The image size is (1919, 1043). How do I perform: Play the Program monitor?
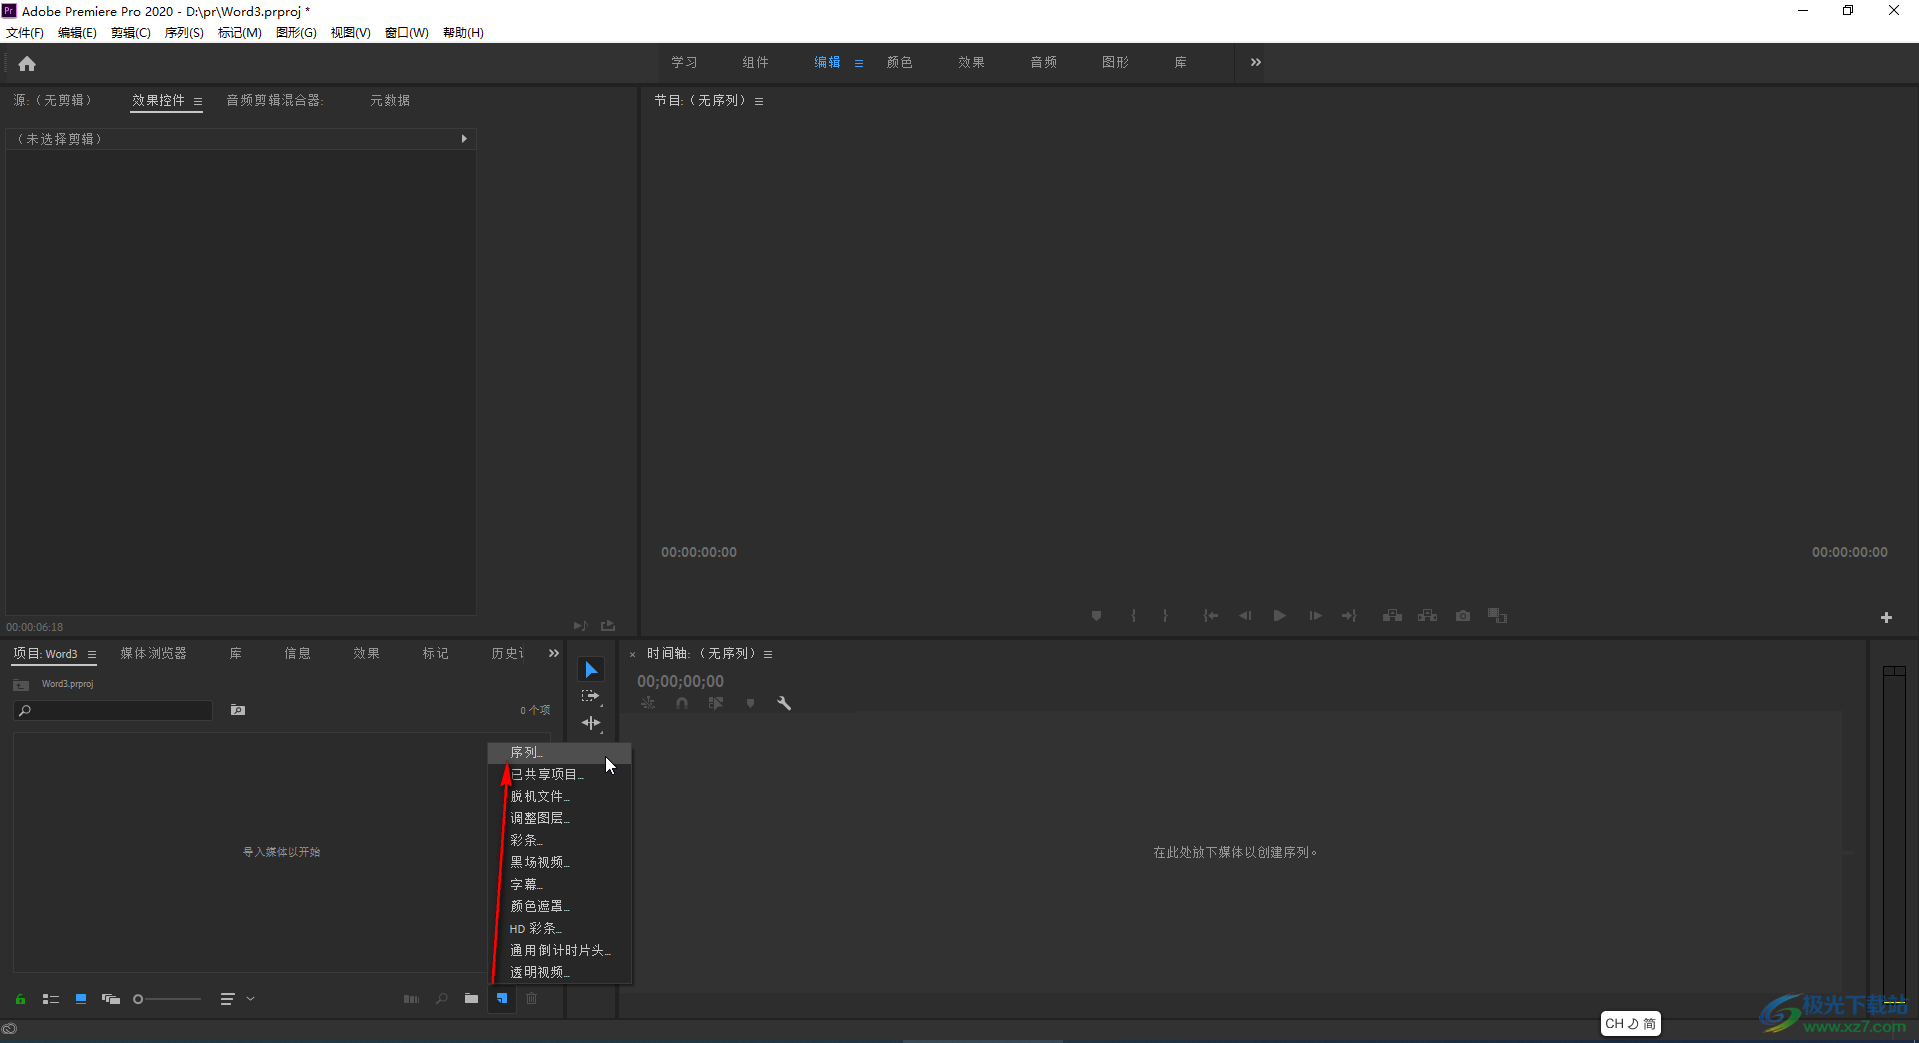1279,616
